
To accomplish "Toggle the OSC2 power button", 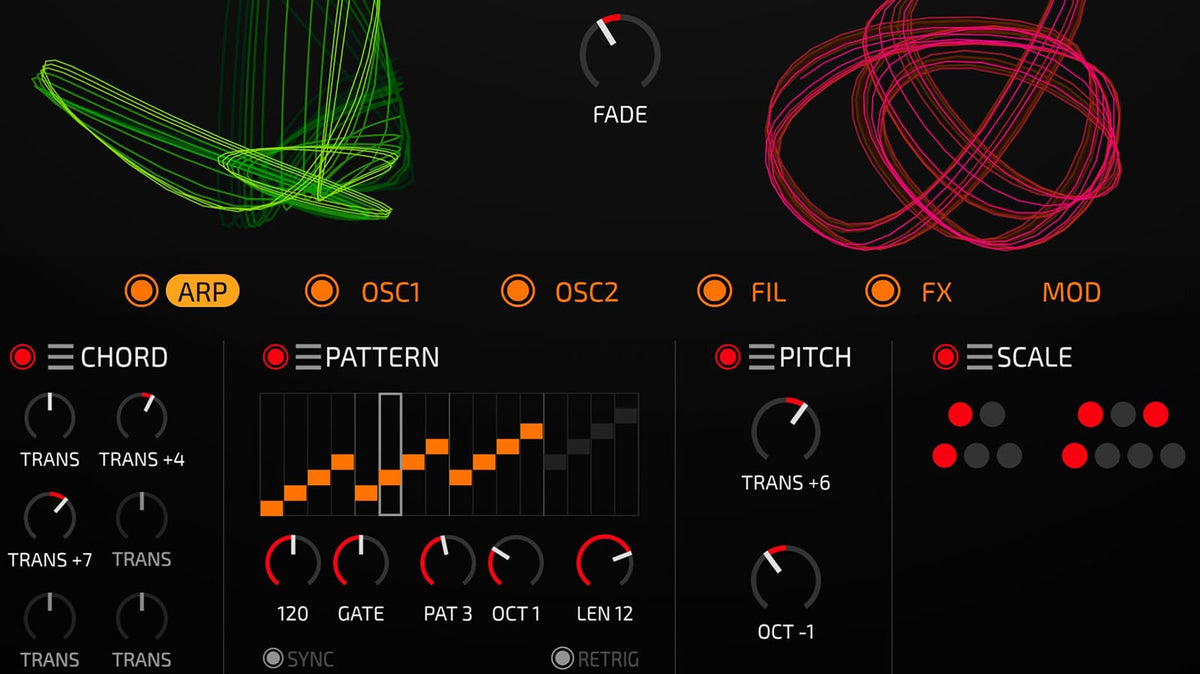I will point(518,291).
